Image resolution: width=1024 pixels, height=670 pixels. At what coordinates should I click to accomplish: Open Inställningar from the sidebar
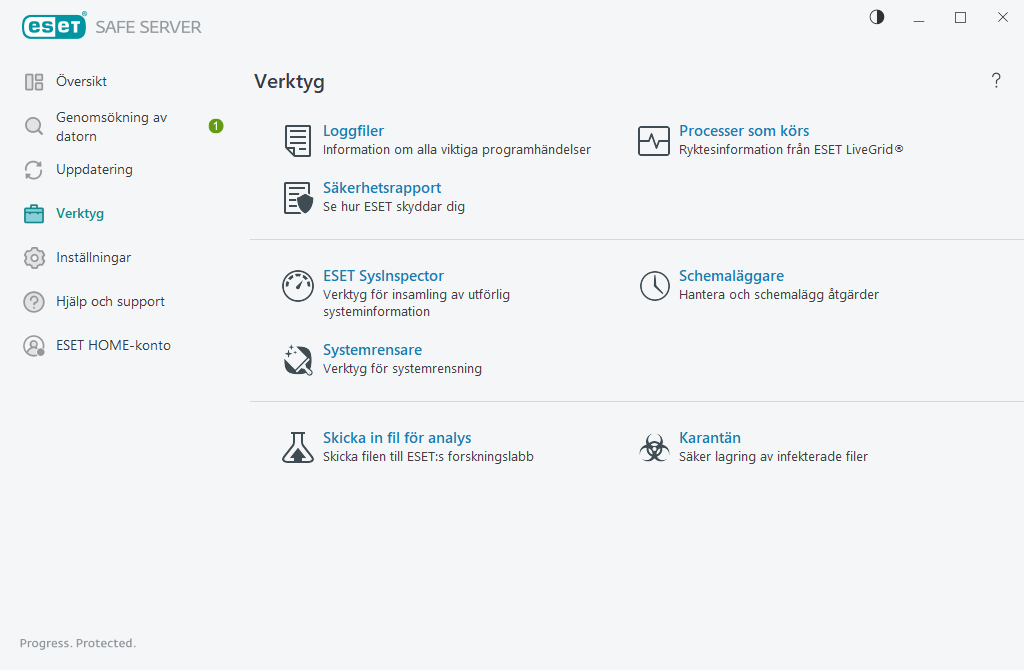[93, 258]
